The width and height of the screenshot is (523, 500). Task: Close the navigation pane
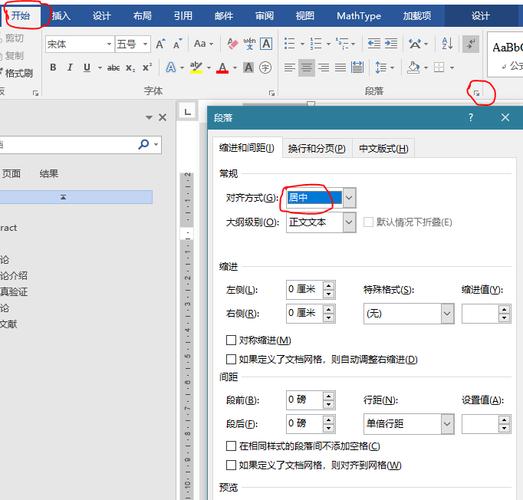point(162,117)
